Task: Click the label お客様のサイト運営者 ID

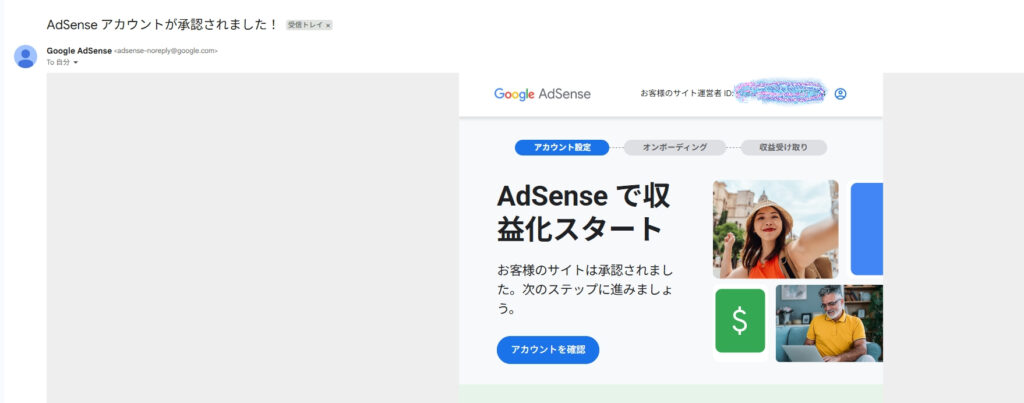Action: pos(686,94)
